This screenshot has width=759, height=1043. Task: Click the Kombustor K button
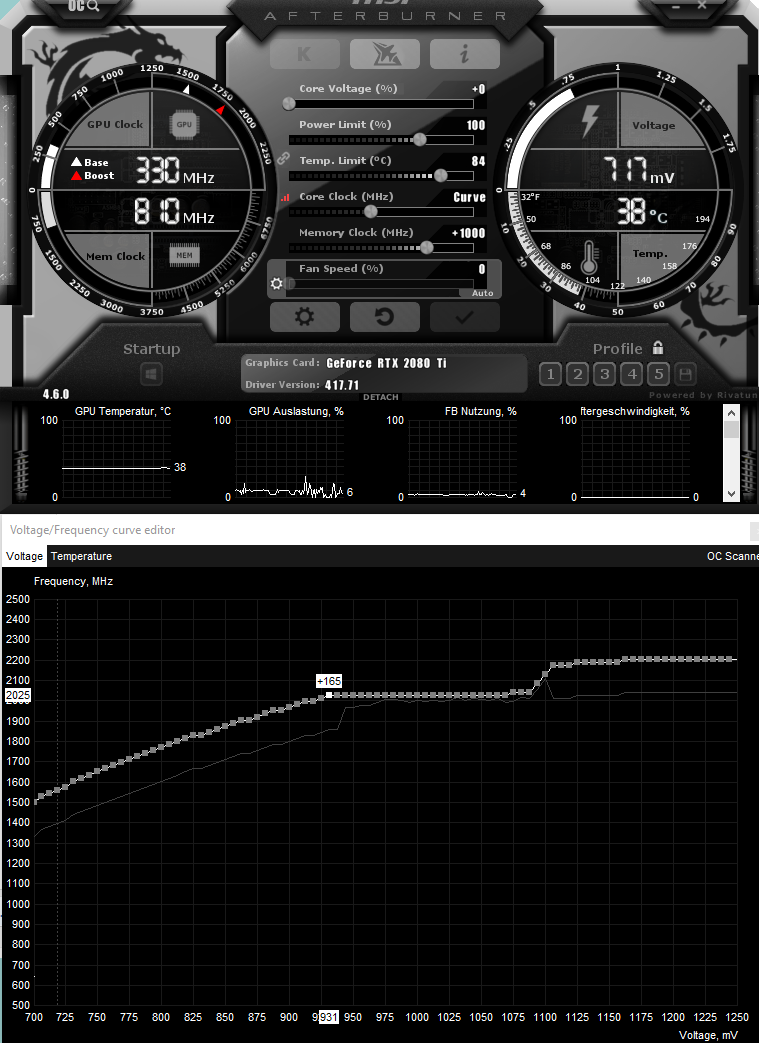coord(305,54)
